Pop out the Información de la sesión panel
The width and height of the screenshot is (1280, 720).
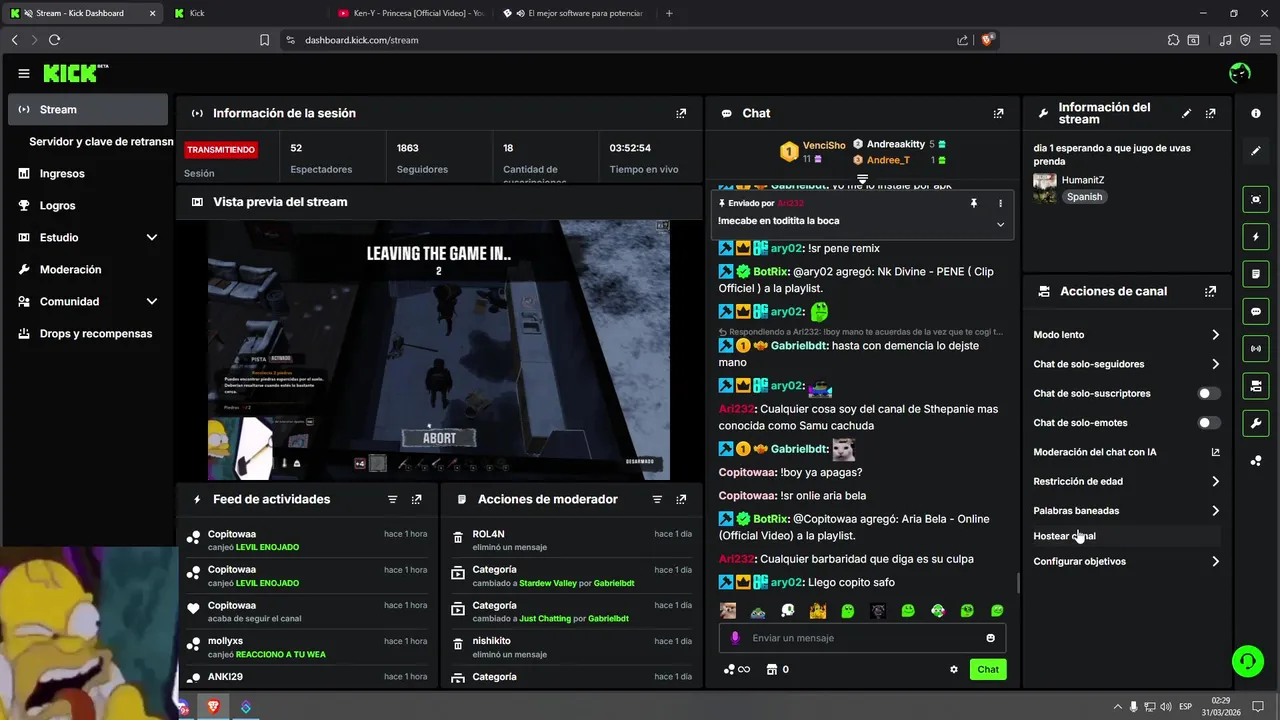pyautogui.click(x=681, y=114)
